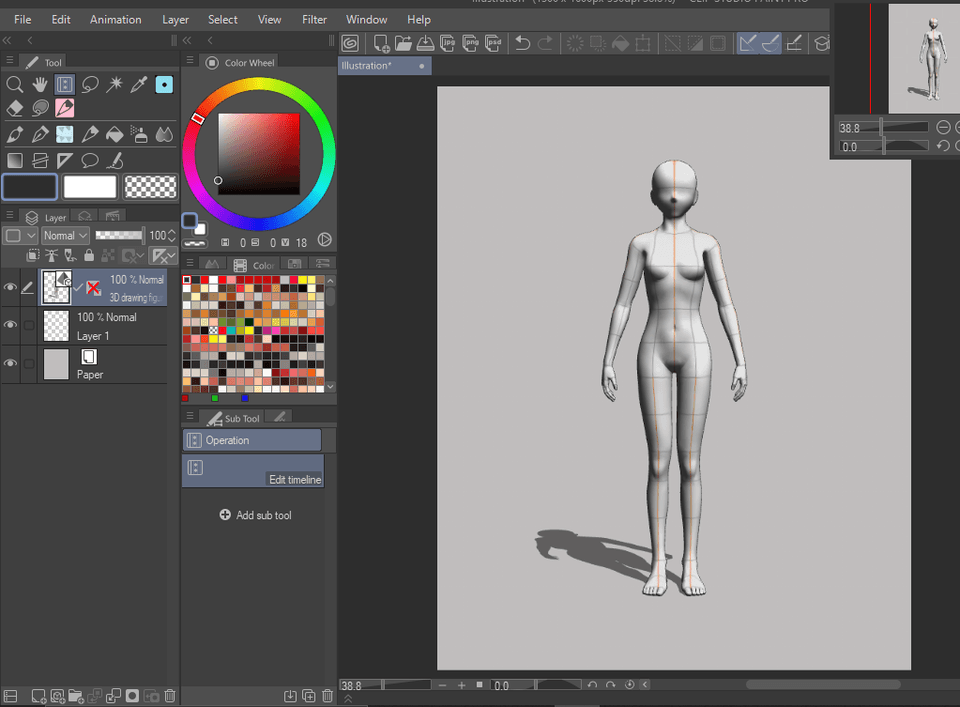Select the Lasso selection tool
Screen dimensions: 960x707
coord(90,84)
